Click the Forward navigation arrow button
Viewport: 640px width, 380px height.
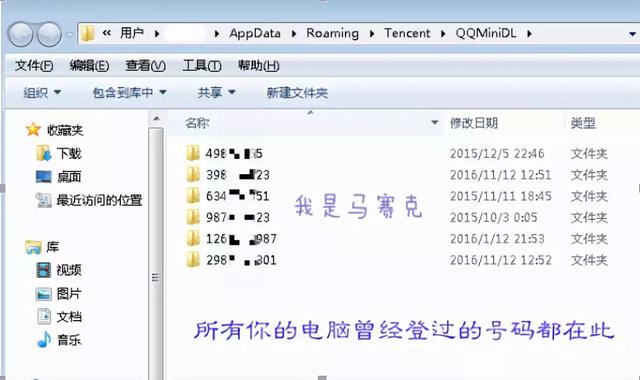click(49, 34)
